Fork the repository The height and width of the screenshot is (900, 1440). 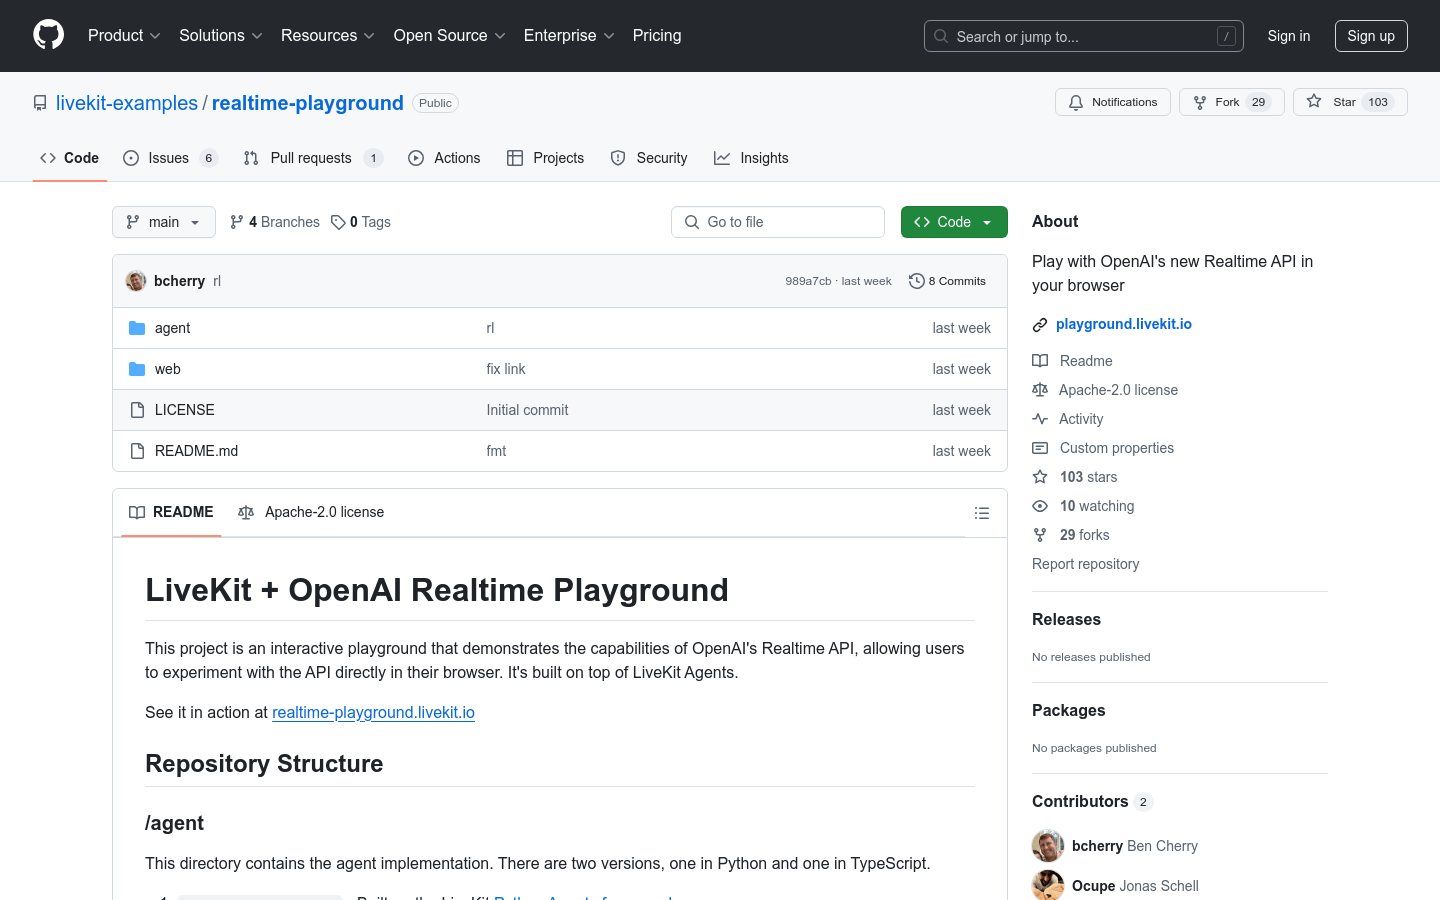coord(1232,102)
